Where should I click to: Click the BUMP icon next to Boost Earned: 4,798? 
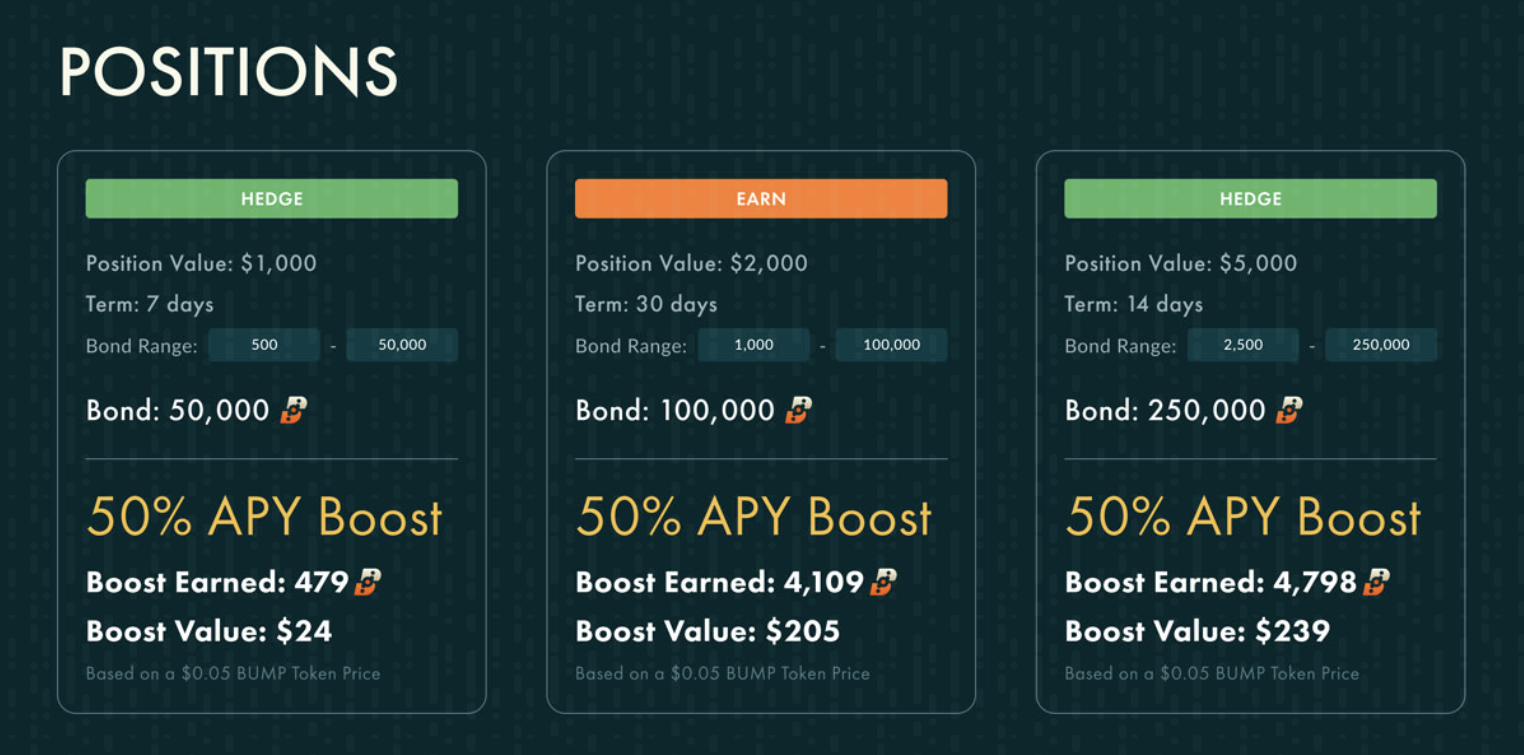click(x=1377, y=582)
